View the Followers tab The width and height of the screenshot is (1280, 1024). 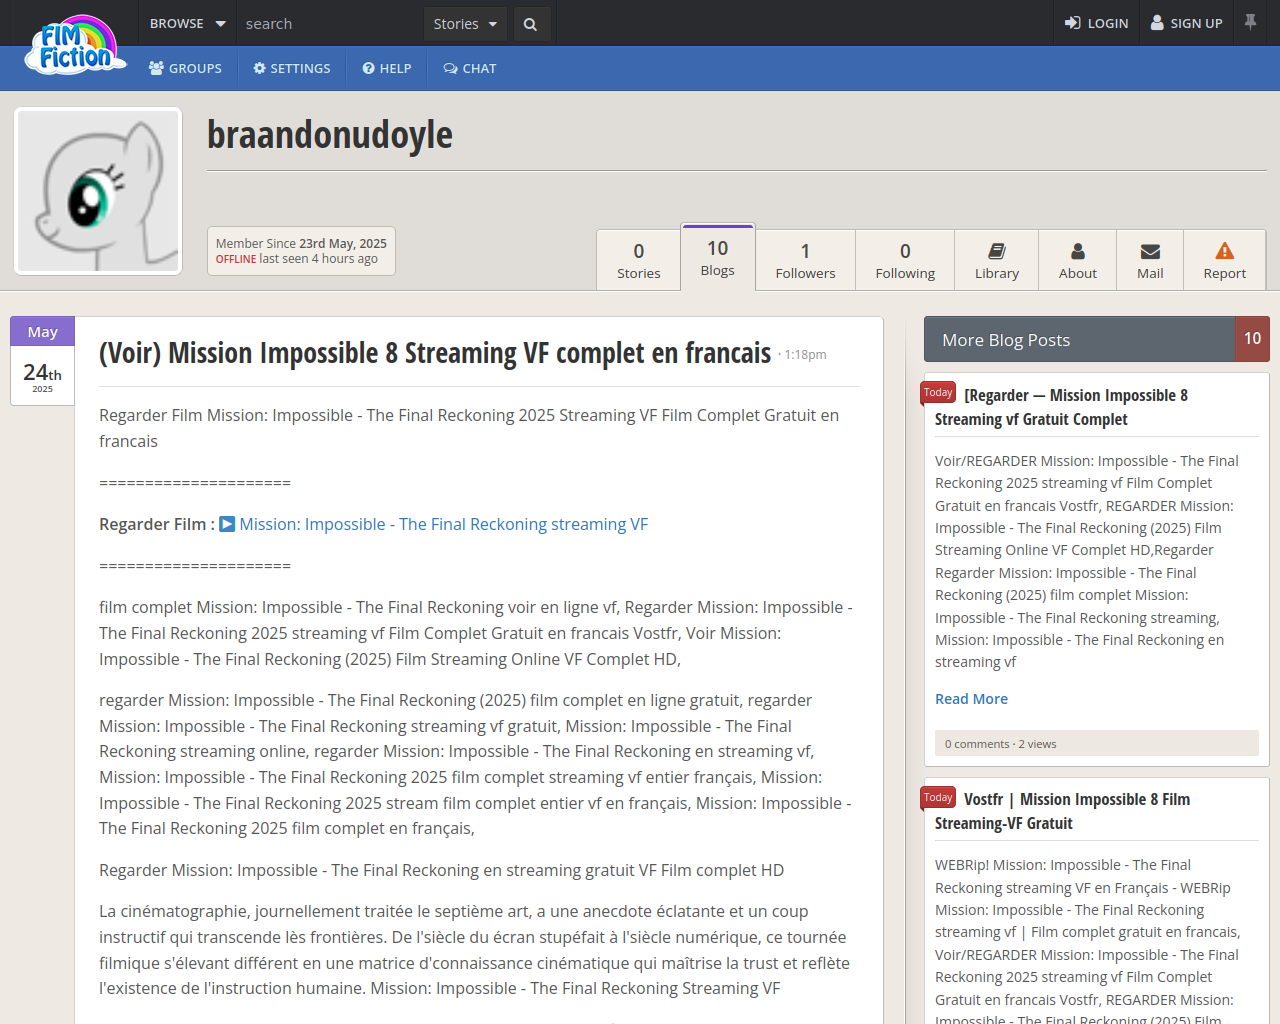click(805, 260)
